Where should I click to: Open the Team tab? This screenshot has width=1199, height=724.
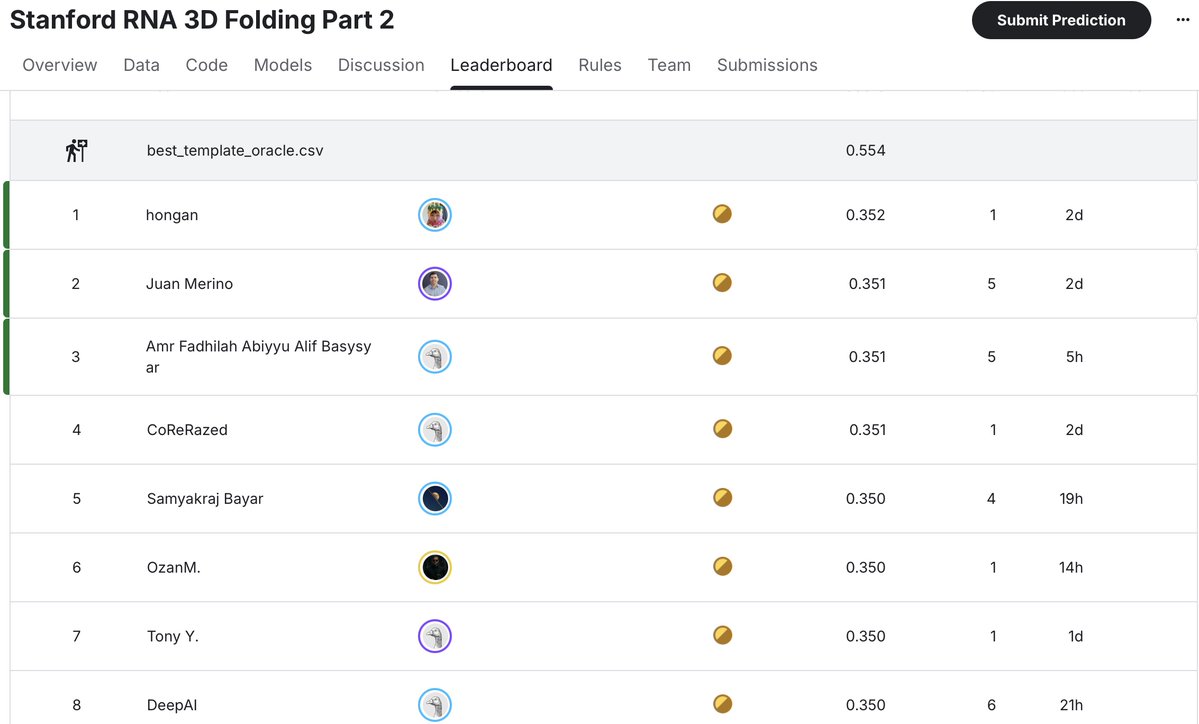[x=669, y=65]
